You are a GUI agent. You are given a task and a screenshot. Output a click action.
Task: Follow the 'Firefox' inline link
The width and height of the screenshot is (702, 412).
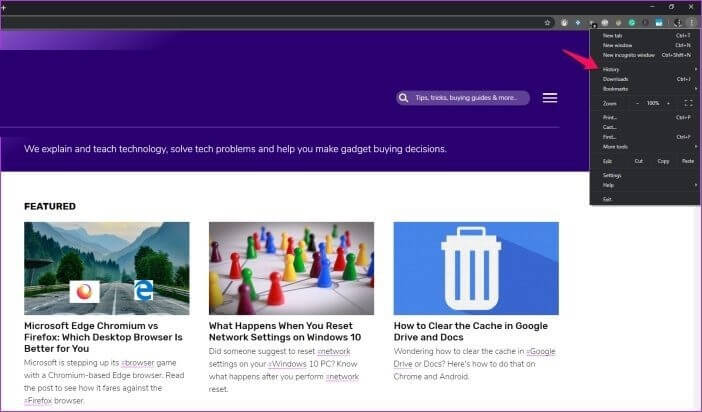[38, 400]
